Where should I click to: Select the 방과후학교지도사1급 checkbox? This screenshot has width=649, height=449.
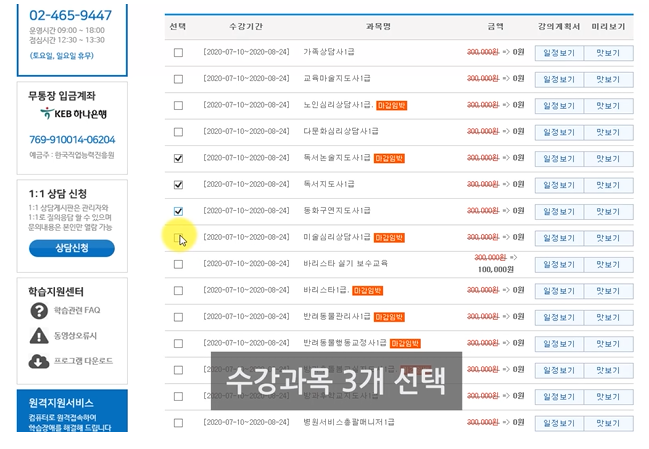178,396
